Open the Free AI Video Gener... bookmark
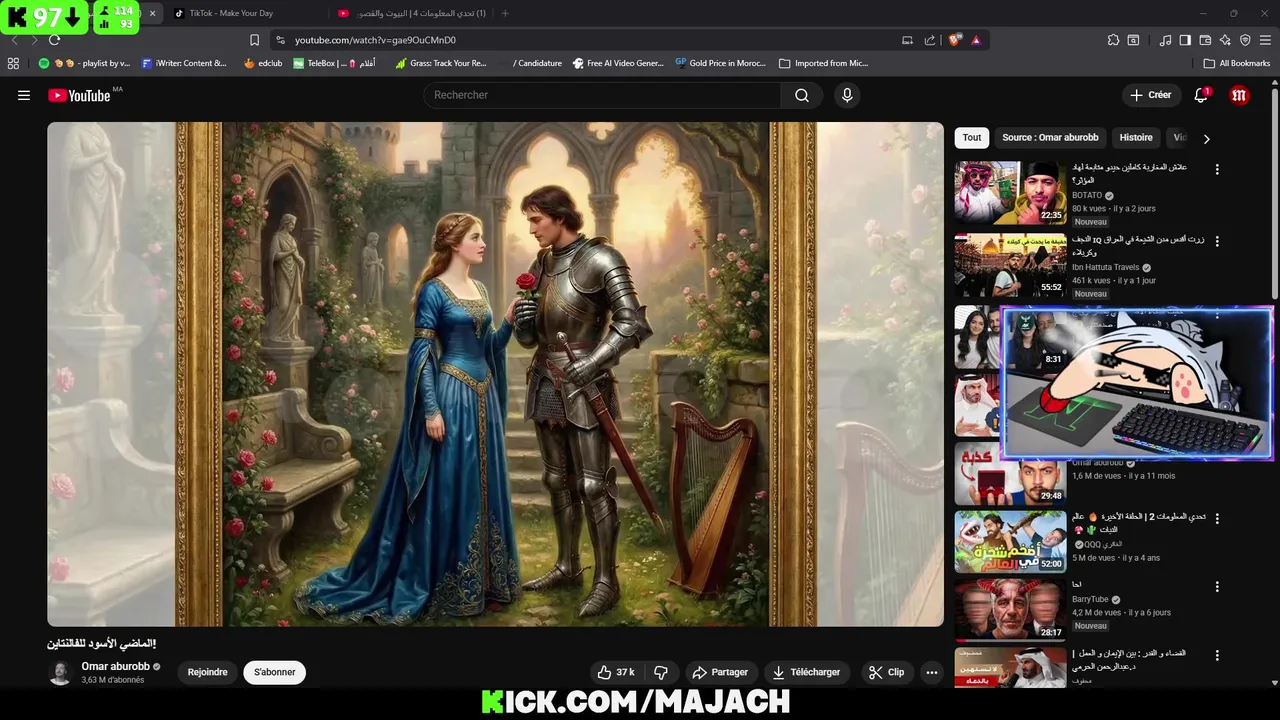 [618, 63]
